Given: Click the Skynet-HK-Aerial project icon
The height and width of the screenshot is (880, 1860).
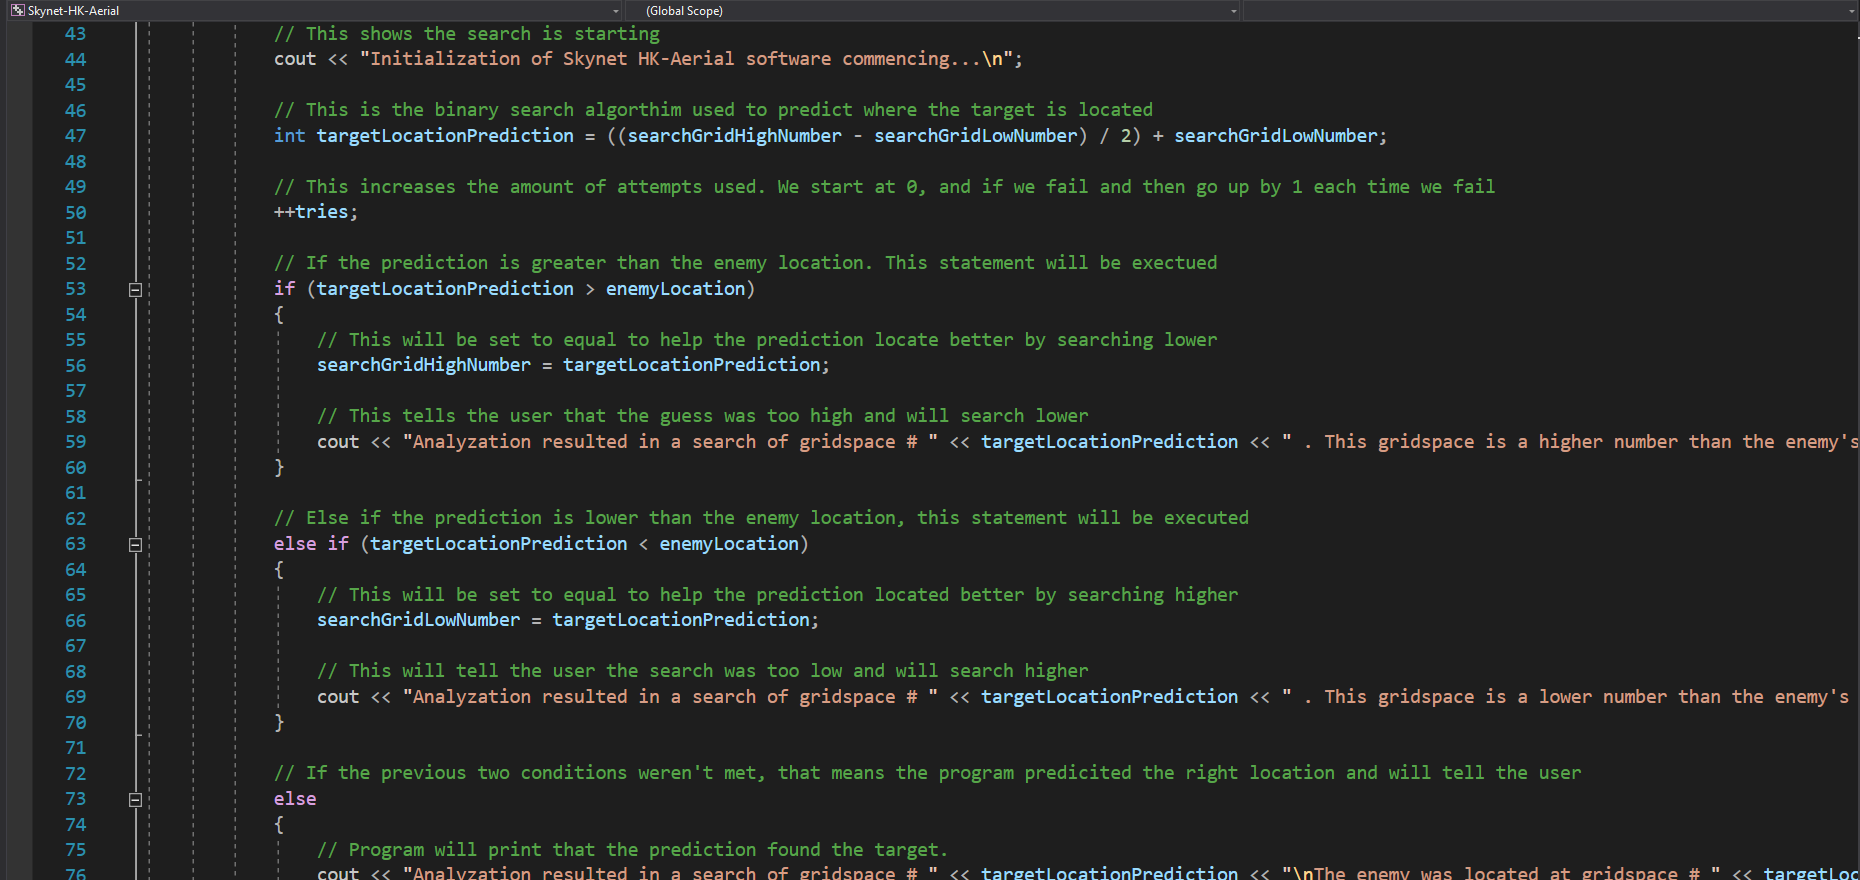Looking at the screenshot, I should click(17, 11).
